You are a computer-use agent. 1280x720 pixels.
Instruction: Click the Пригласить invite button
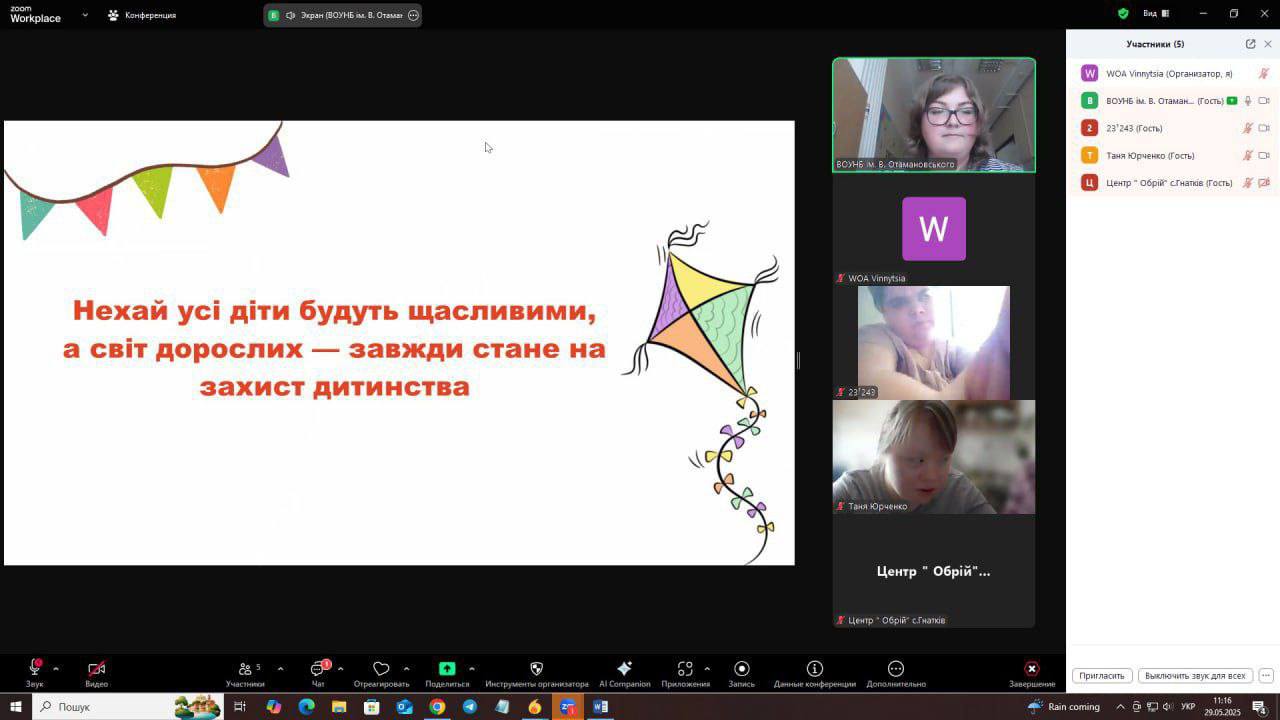click(1103, 676)
